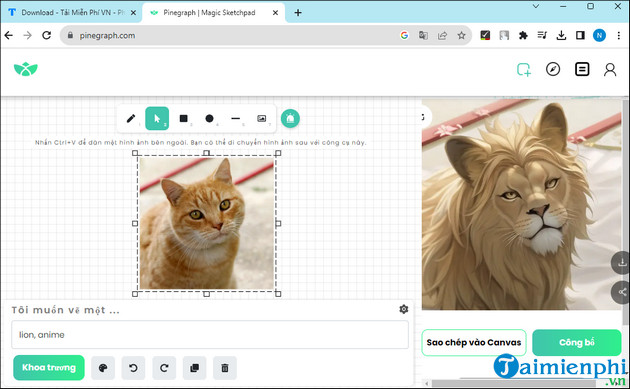Screen dimensions: 630x389
Task: Click the share page icon in address bar
Action: tap(442, 35)
